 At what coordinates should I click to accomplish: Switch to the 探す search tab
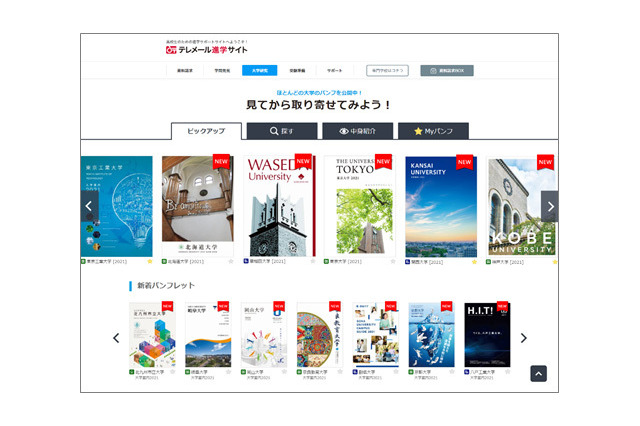coord(282,131)
